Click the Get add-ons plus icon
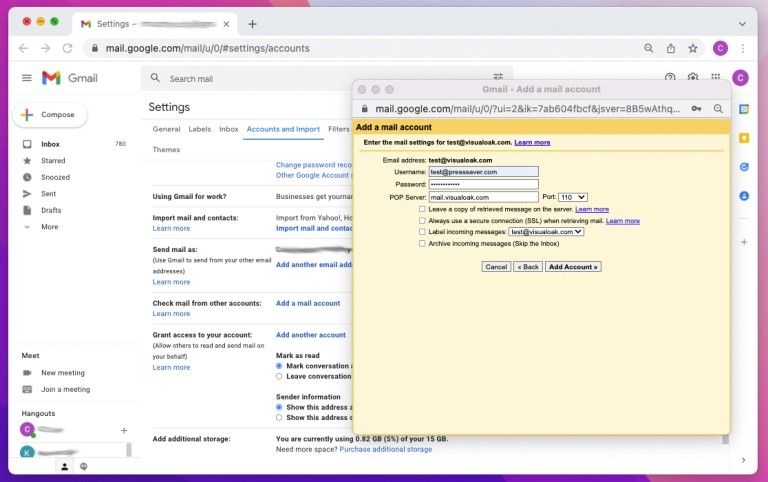 tap(744, 242)
